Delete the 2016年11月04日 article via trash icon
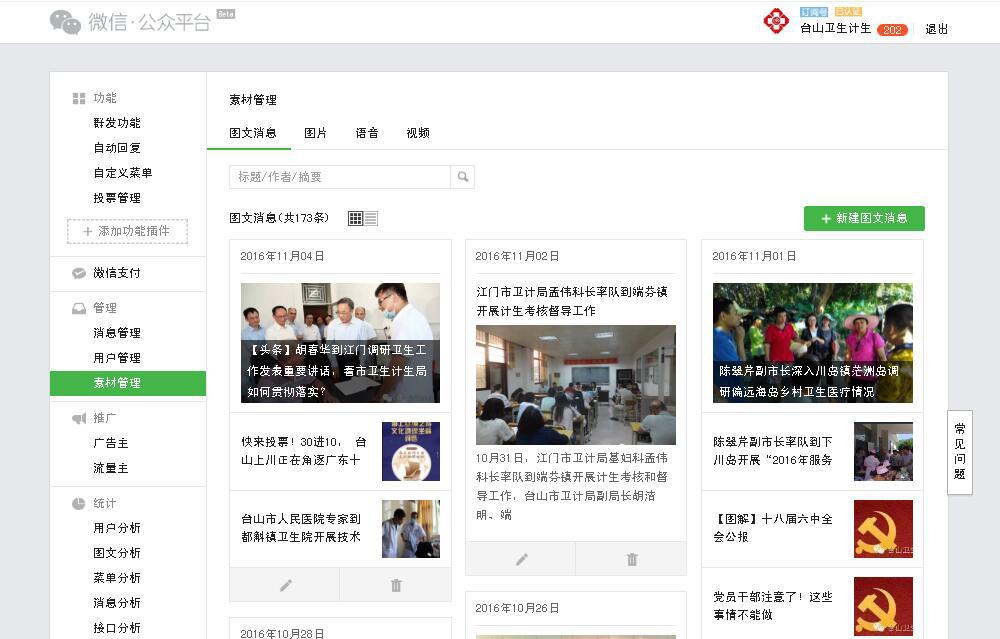The image size is (1000, 639). (396, 585)
